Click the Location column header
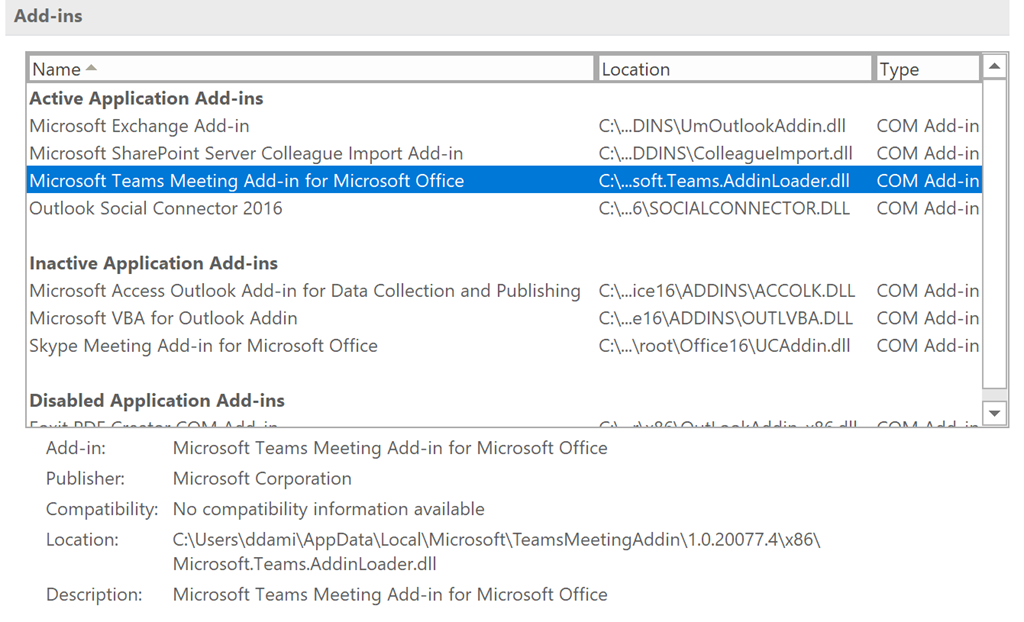Image resolution: width=1024 pixels, height=622 pixels. pyautogui.click(x=635, y=69)
